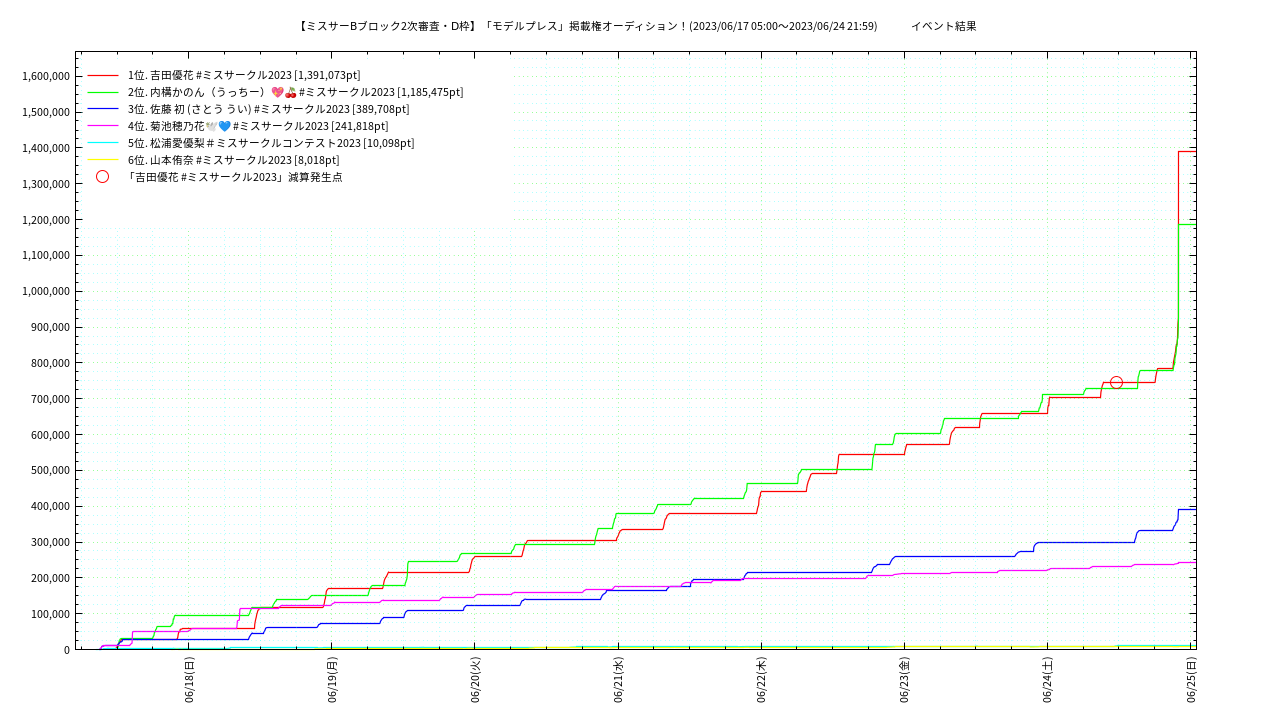Click the 06/21(水) date label on the x-axis

618,680
